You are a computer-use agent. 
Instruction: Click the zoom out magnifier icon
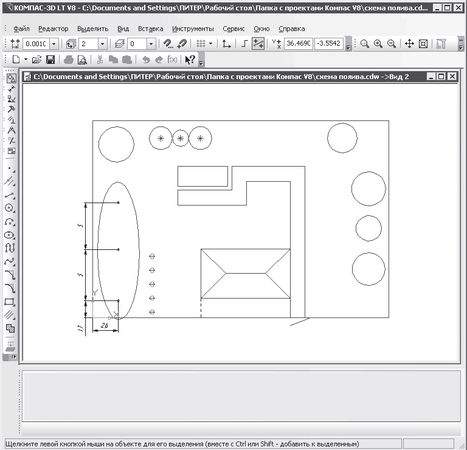coord(392,44)
